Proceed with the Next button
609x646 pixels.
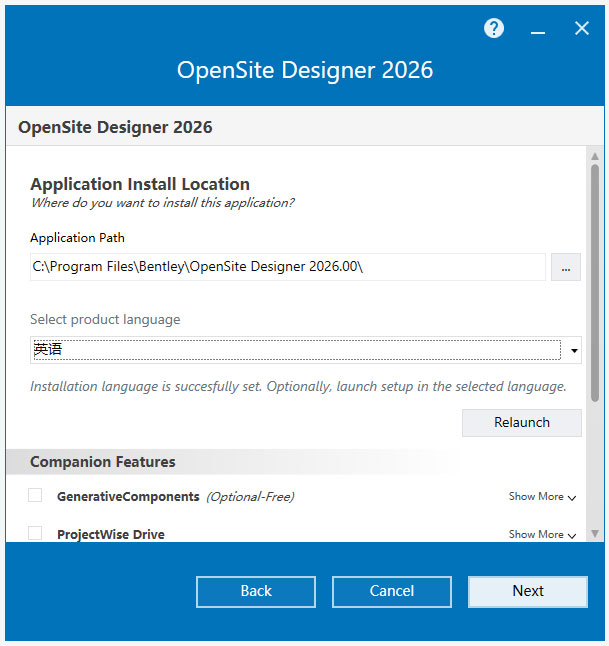point(528,591)
